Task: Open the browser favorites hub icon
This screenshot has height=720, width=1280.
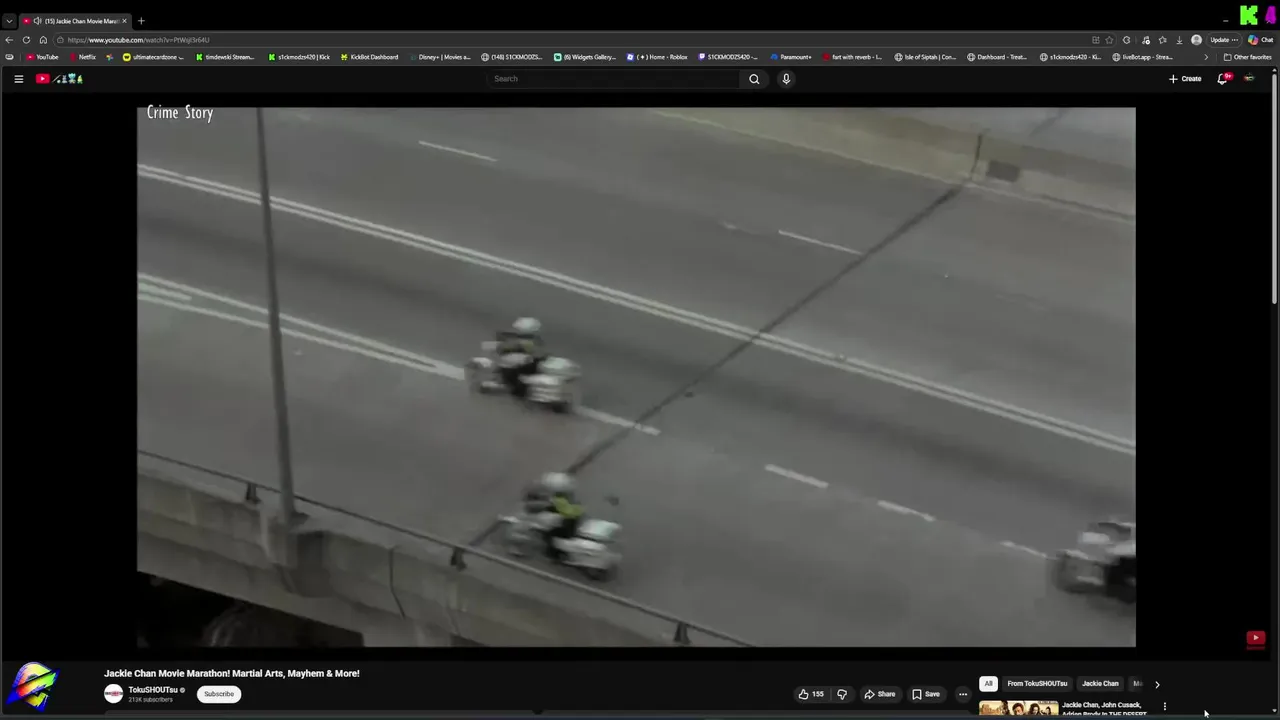Action: pos(1162,40)
